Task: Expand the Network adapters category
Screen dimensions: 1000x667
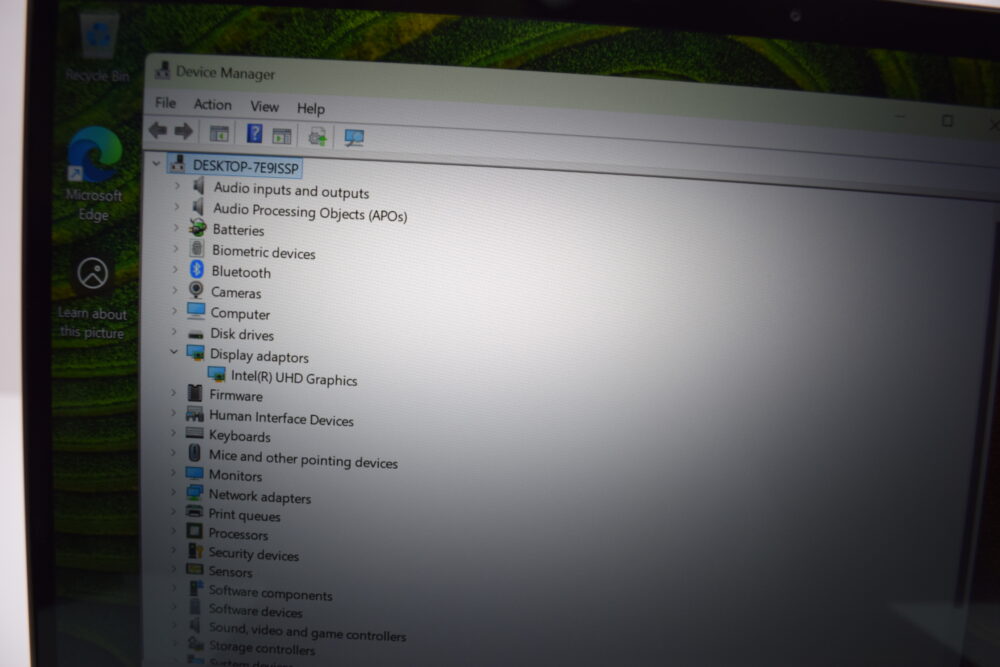Action: tap(173, 492)
